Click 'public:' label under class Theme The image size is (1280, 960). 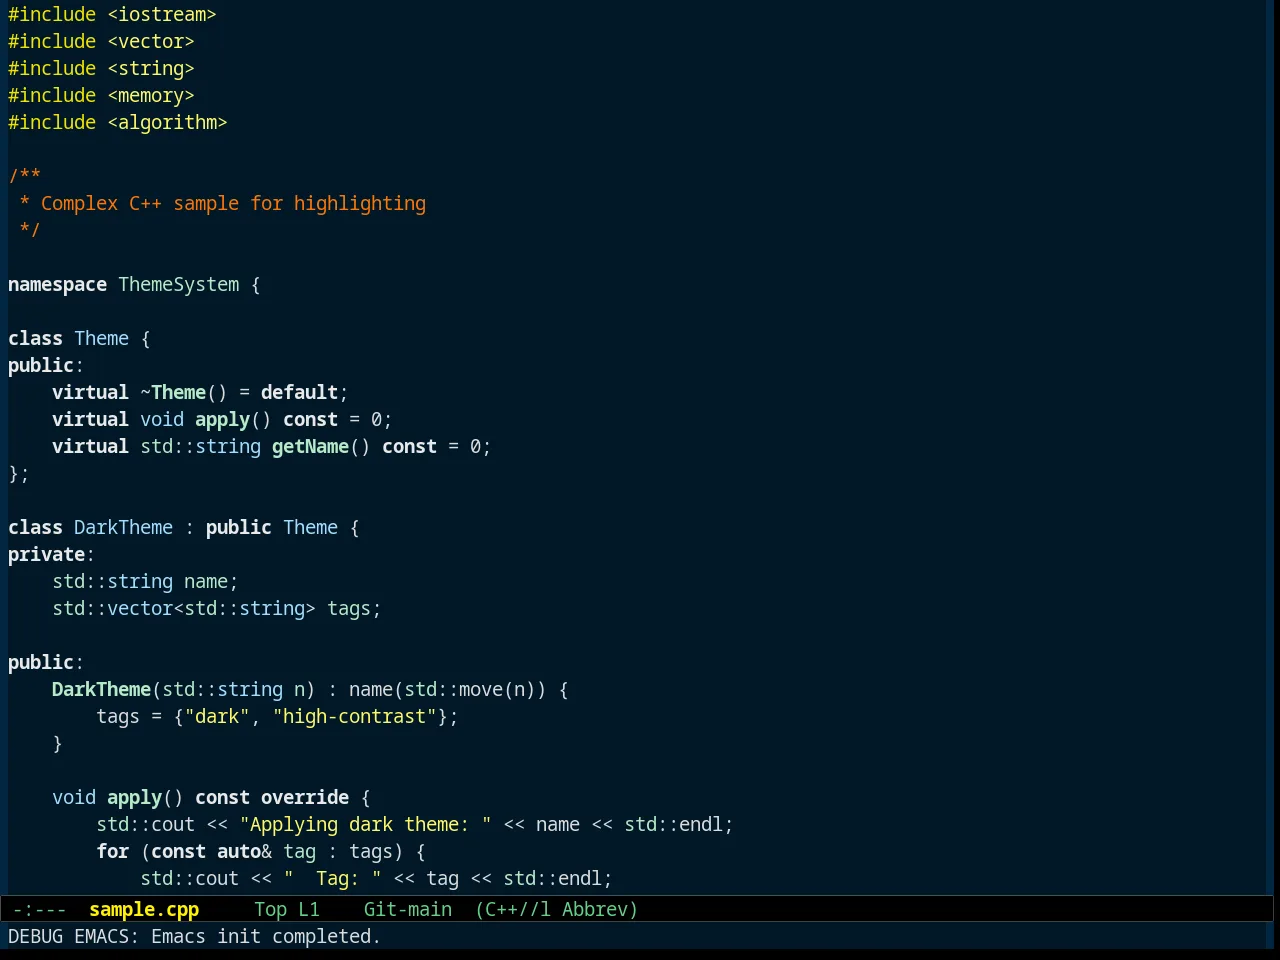[x=46, y=365]
